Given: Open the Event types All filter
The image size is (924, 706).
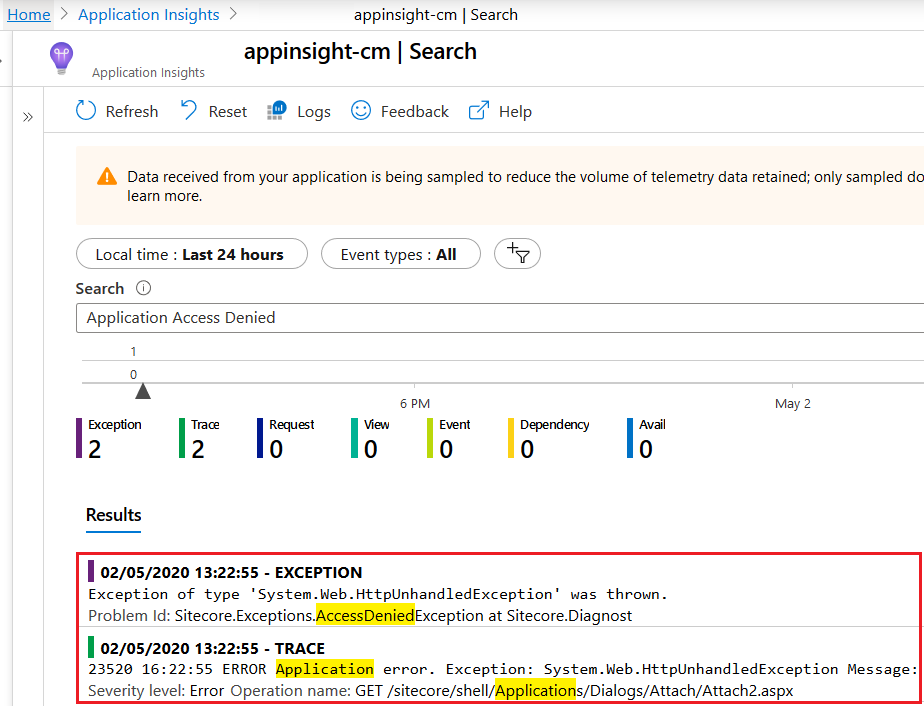Looking at the screenshot, I should coord(401,253).
